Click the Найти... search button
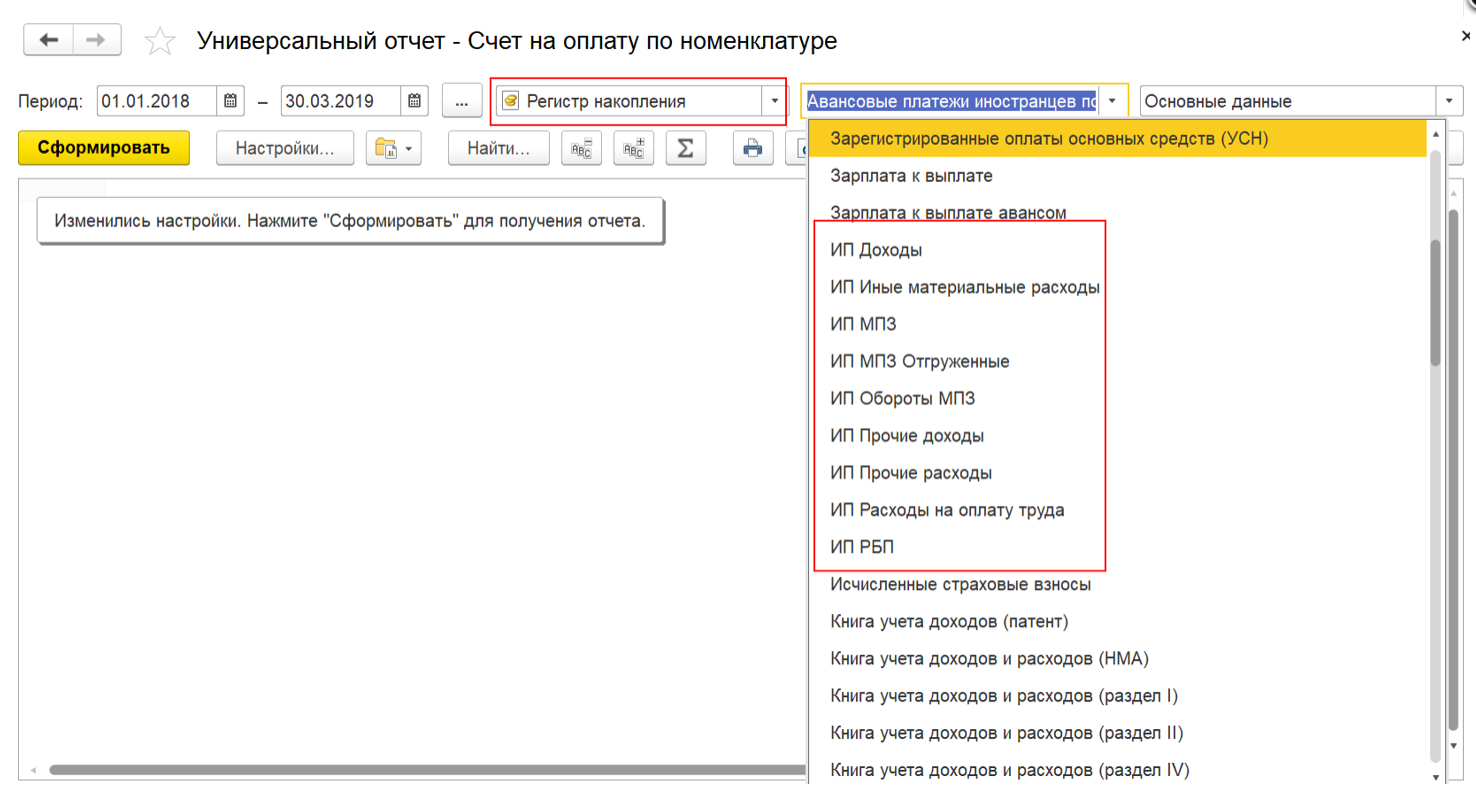1476x794 pixels. point(498,148)
